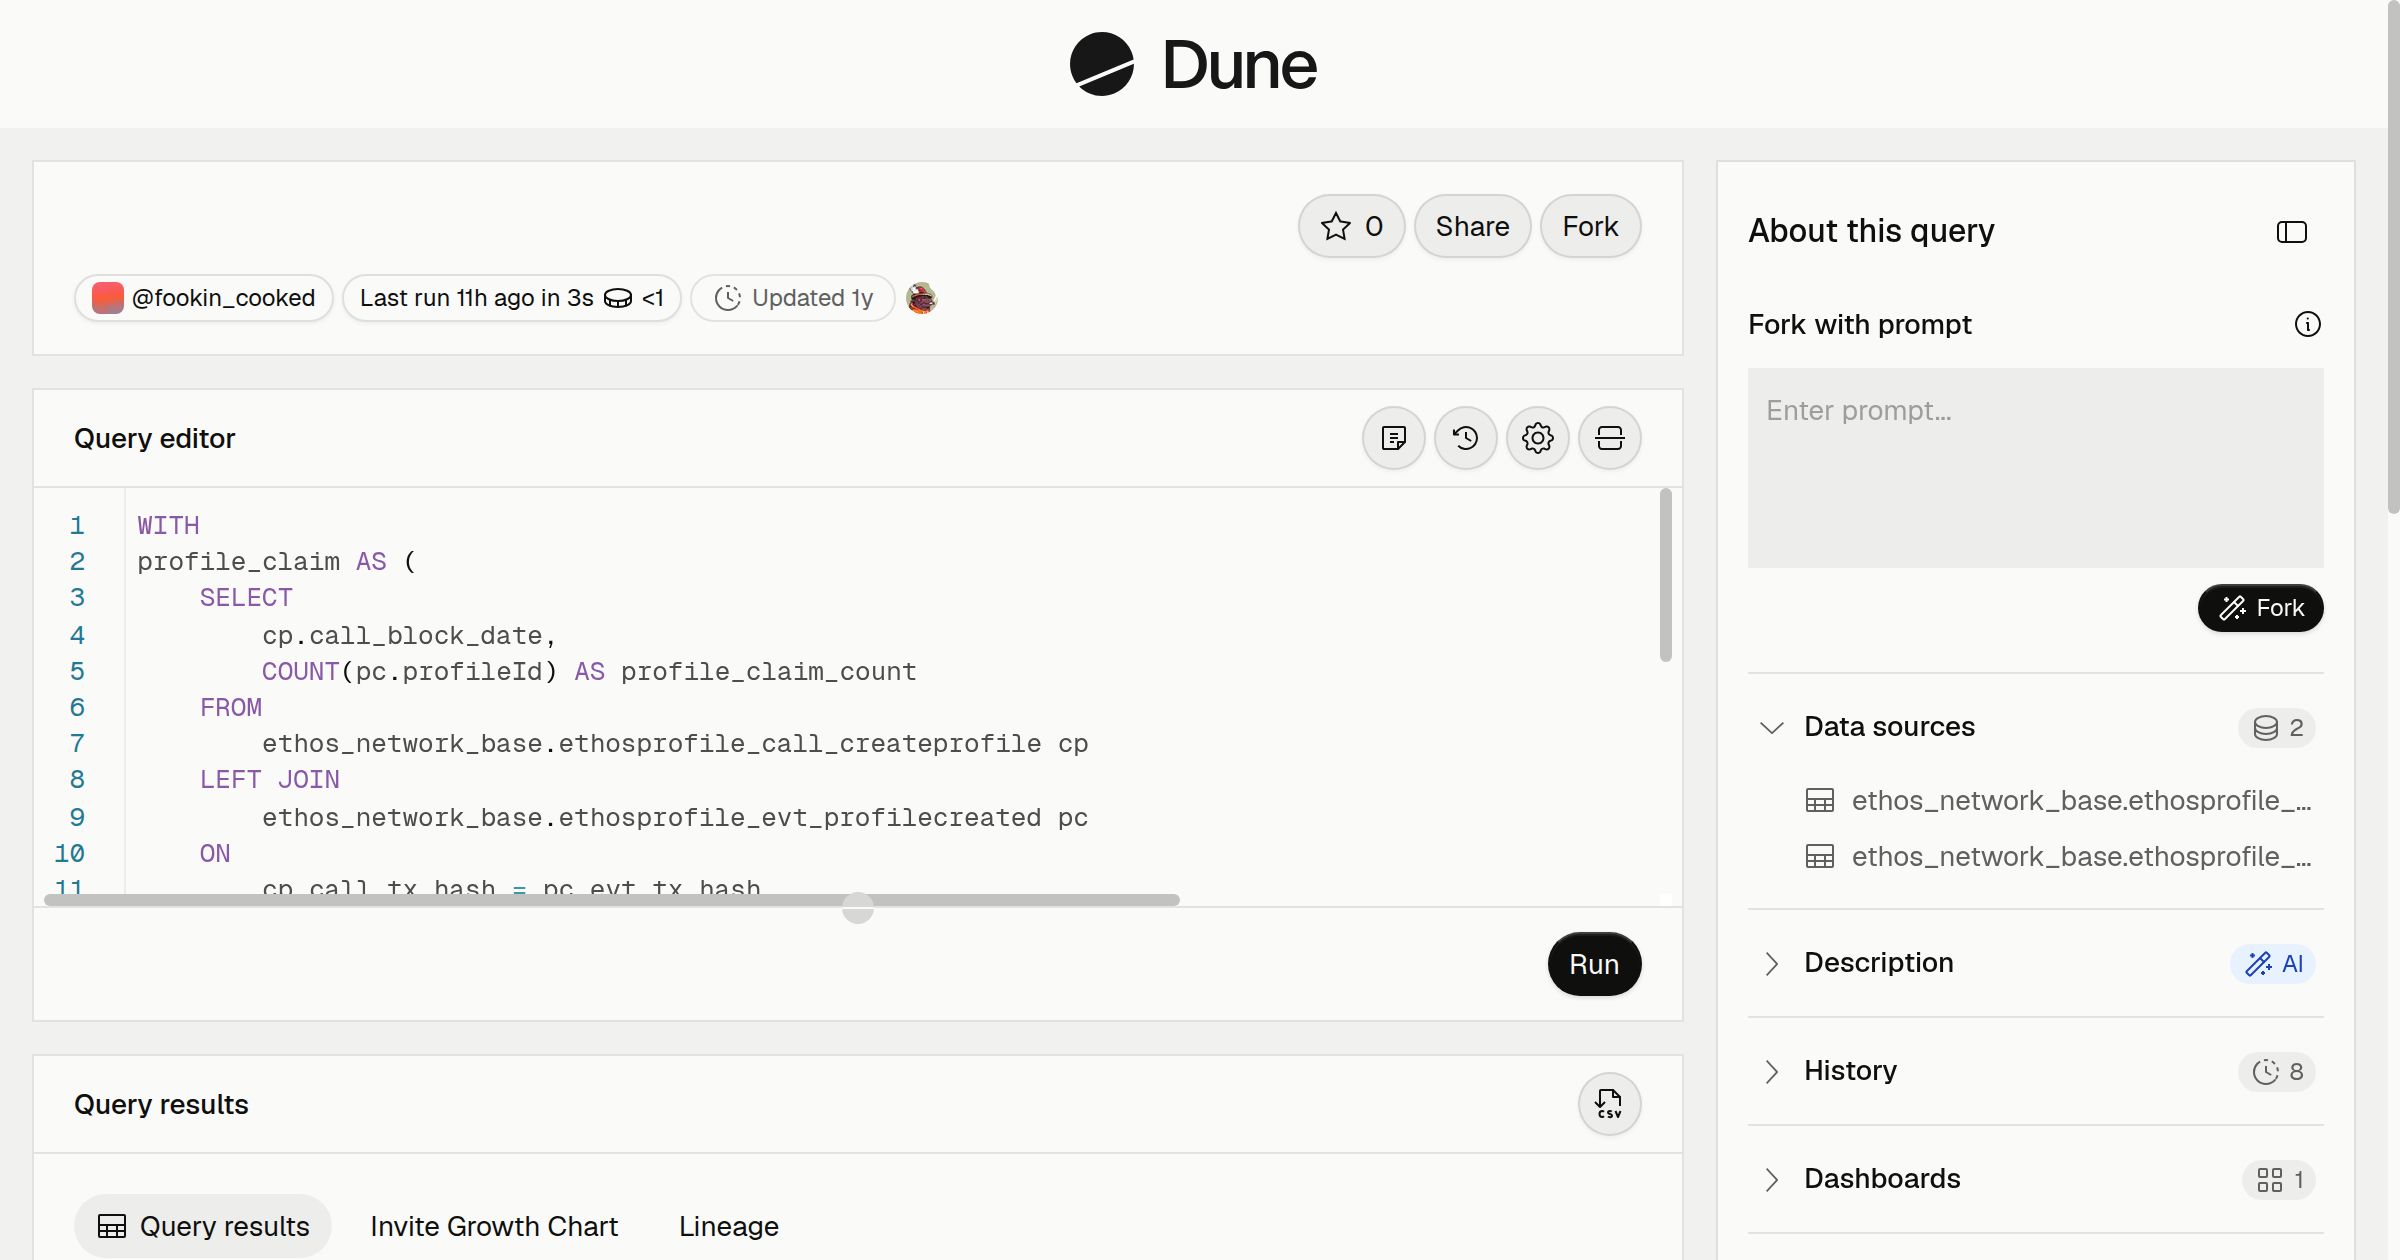Collapse the About this query side panel
Image resolution: width=2400 pixels, height=1260 pixels.
[x=2291, y=232]
